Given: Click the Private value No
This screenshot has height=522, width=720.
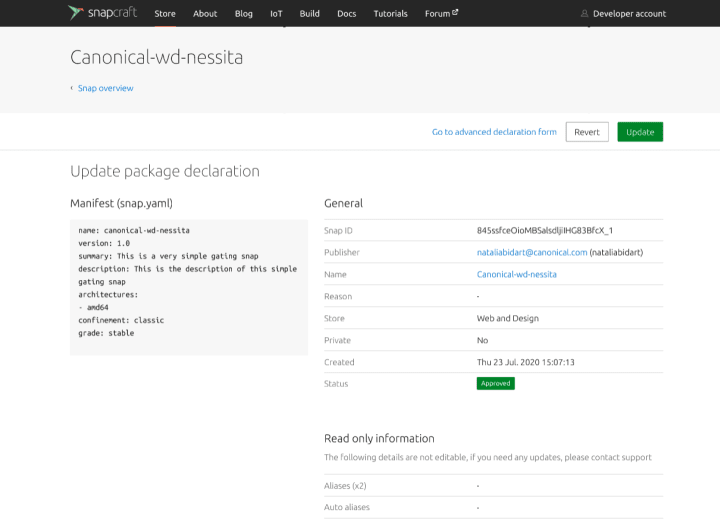Looking at the screenshot, I should [482, 340].
